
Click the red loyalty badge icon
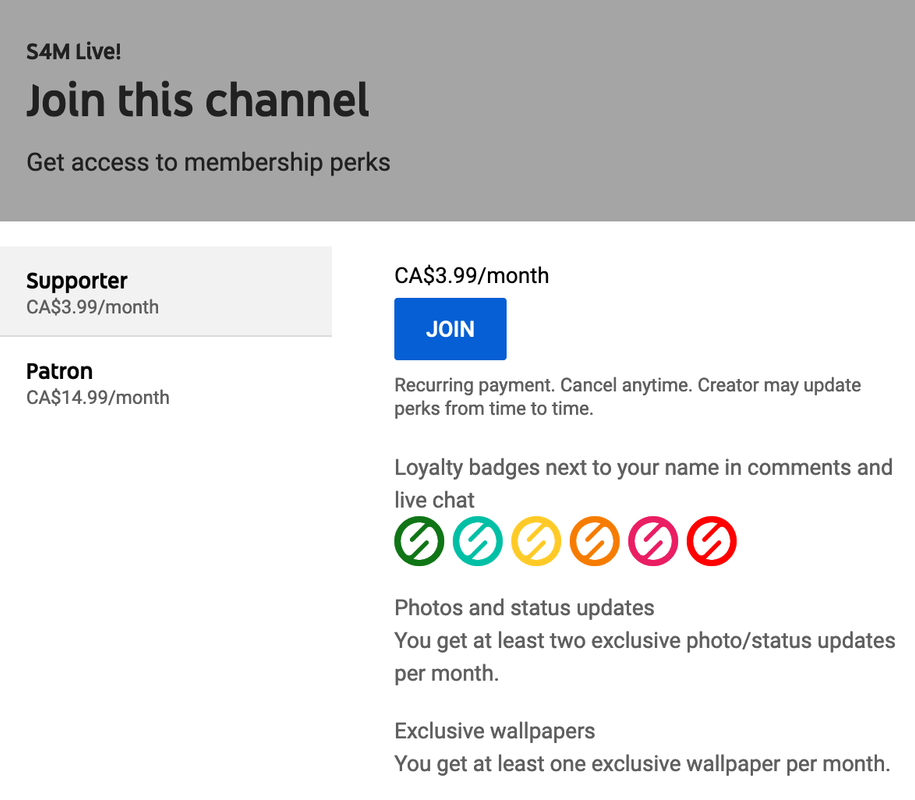(711, 541)
